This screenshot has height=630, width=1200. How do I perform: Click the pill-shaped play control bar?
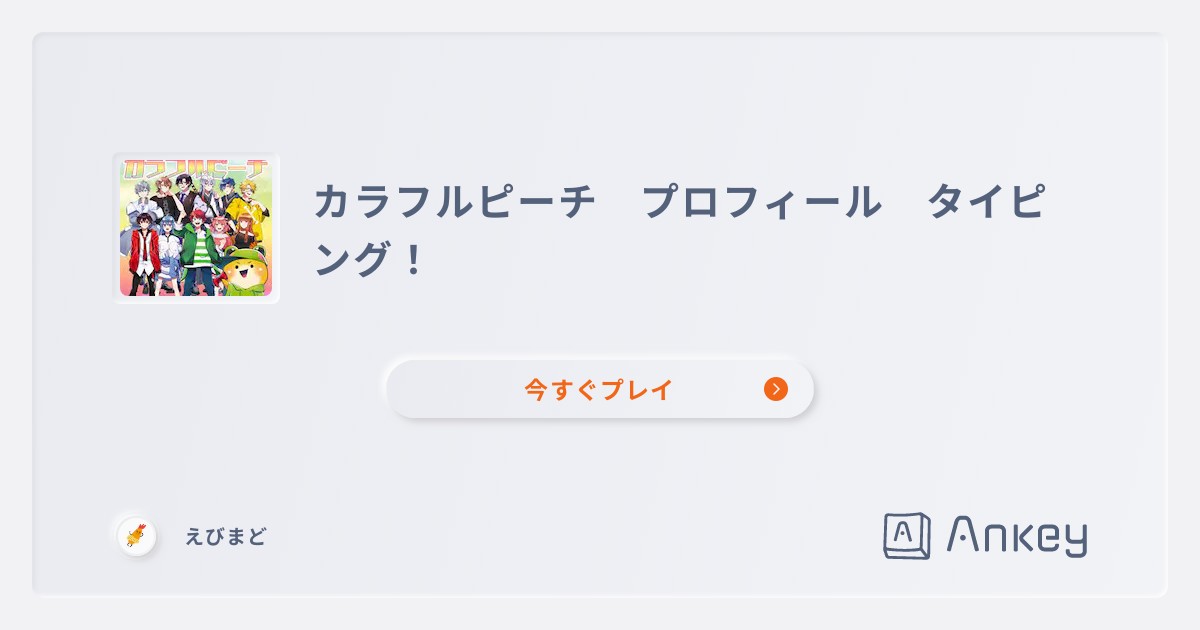pos(599,388)
